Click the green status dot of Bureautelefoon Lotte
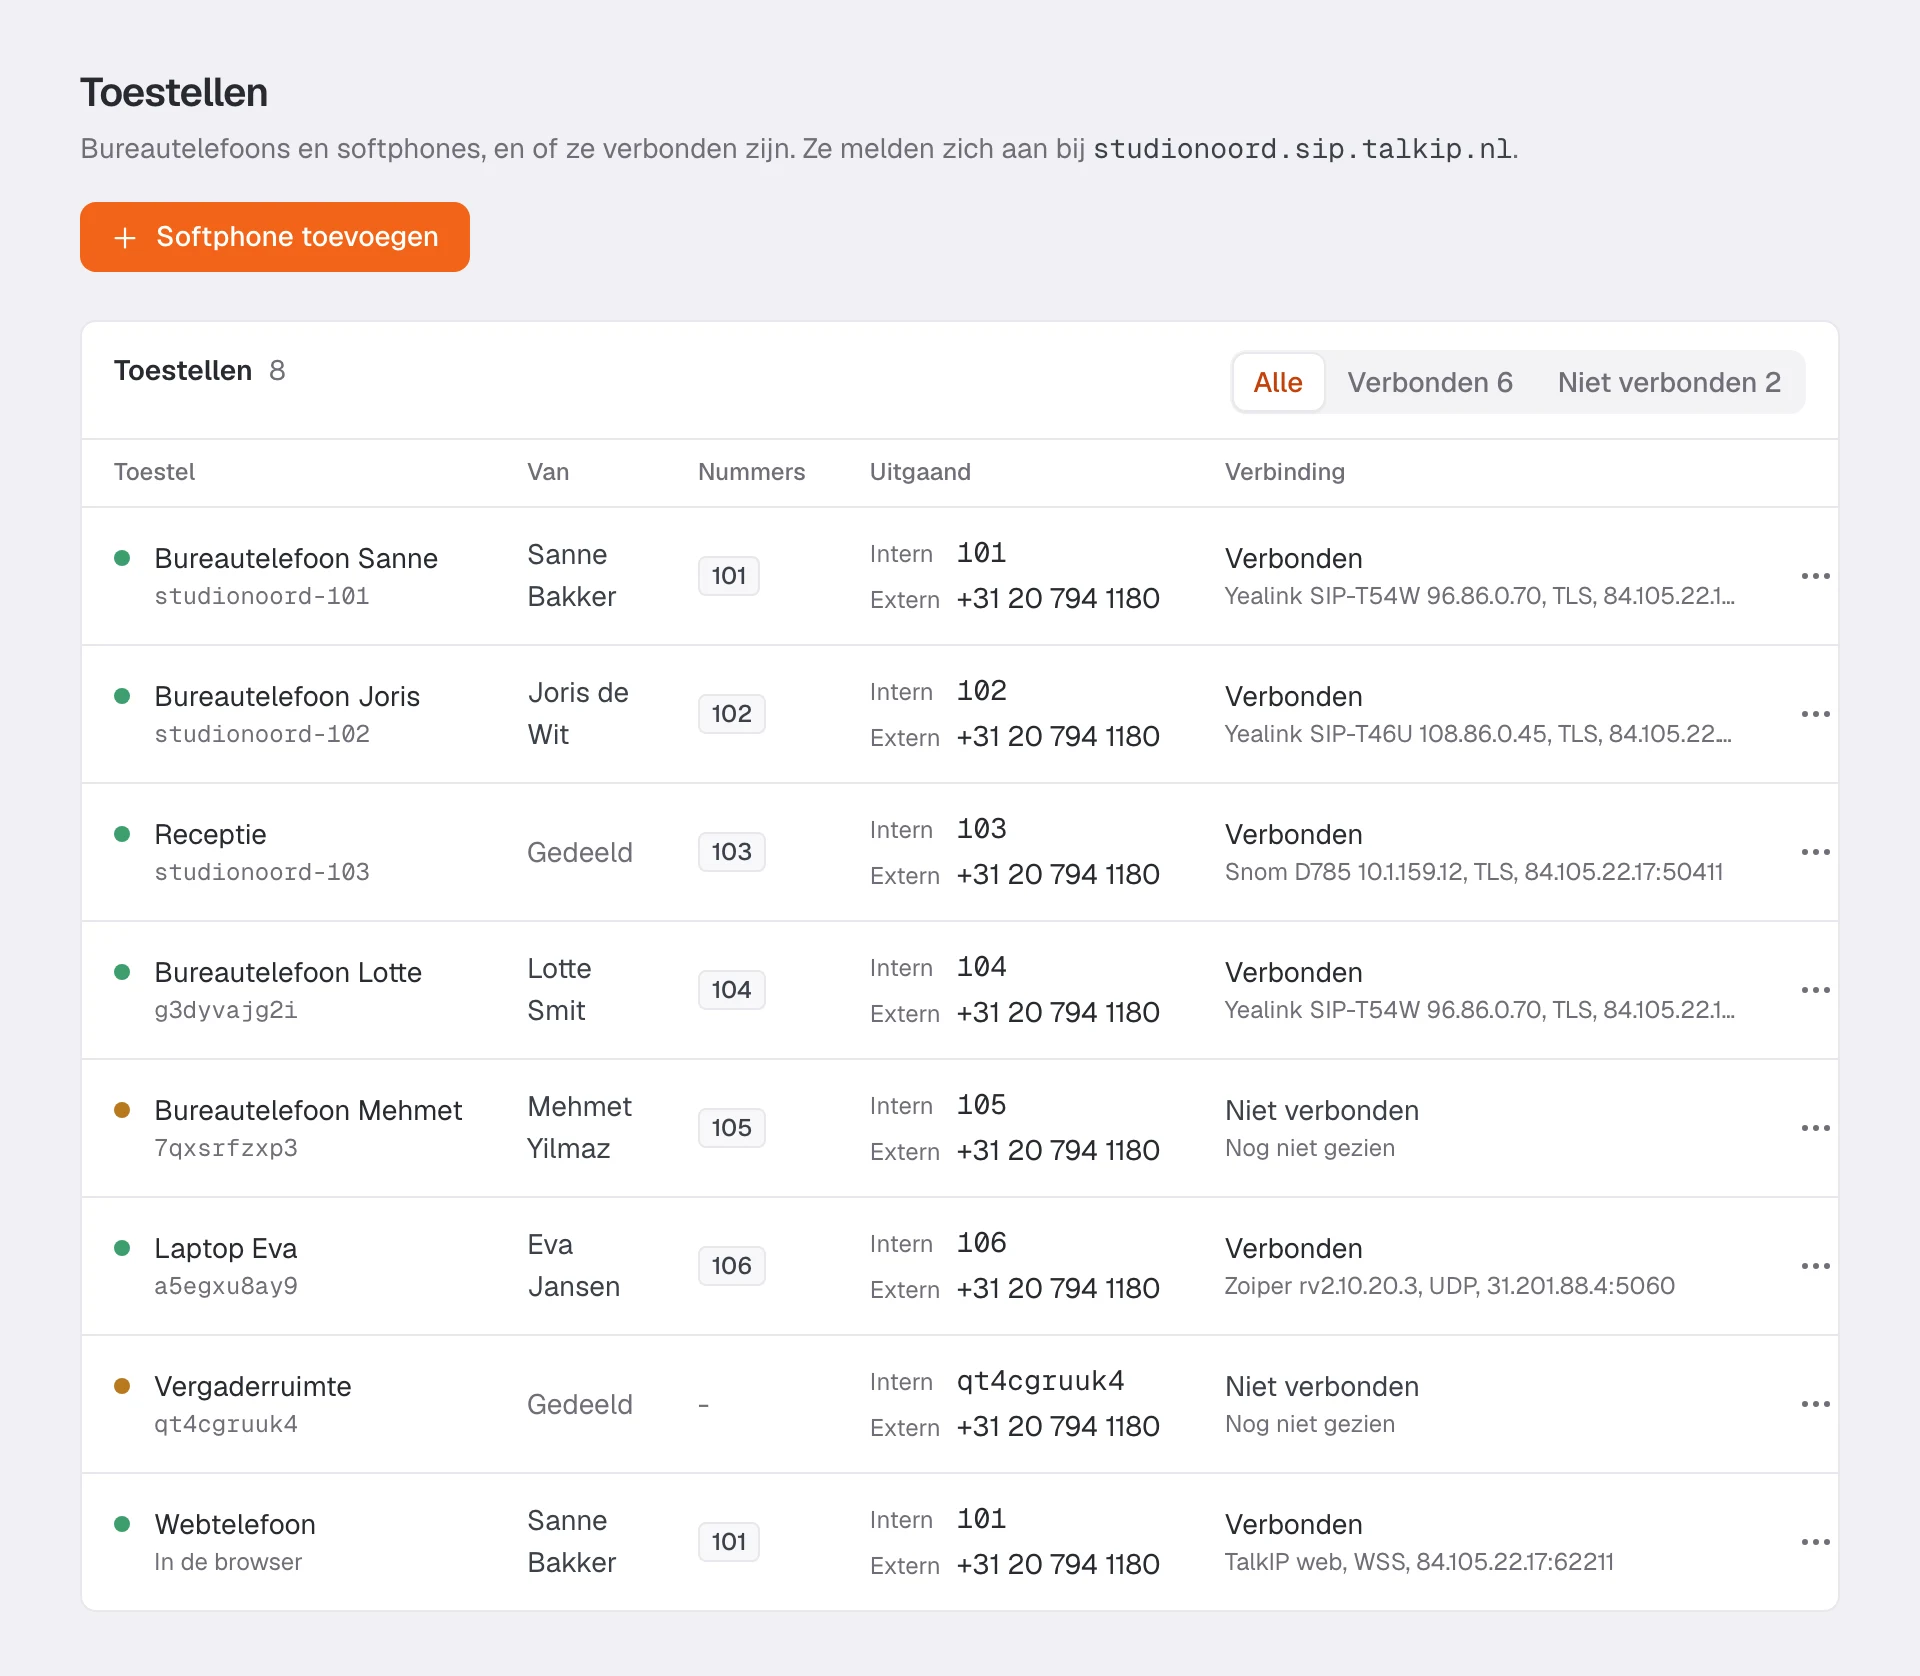 pyautogui.click(x=122, y=972)
